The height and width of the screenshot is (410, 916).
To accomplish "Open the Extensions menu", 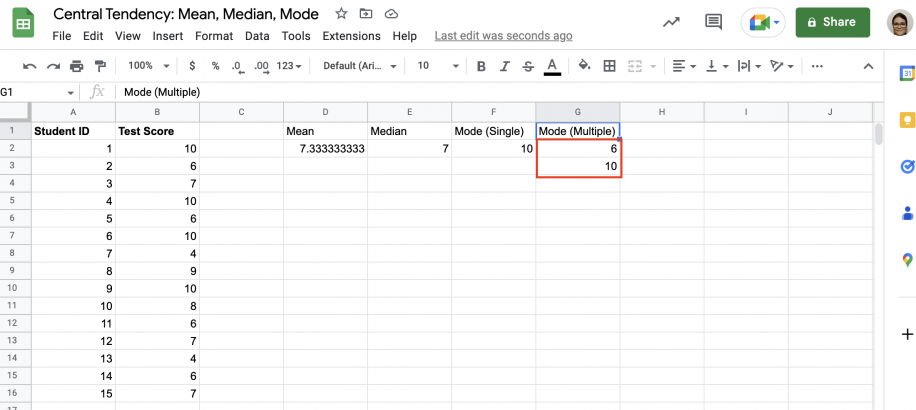I will click(351, 36).
